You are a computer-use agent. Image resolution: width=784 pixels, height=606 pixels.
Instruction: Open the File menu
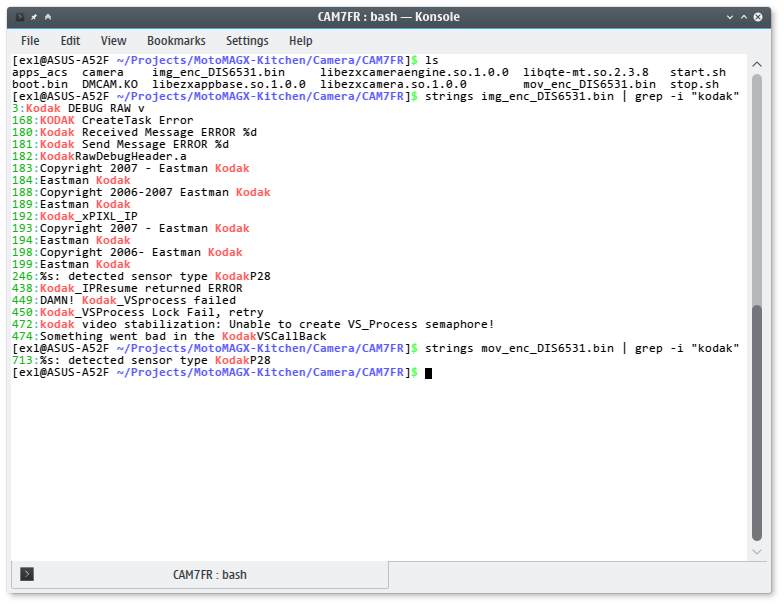(30, 40)
